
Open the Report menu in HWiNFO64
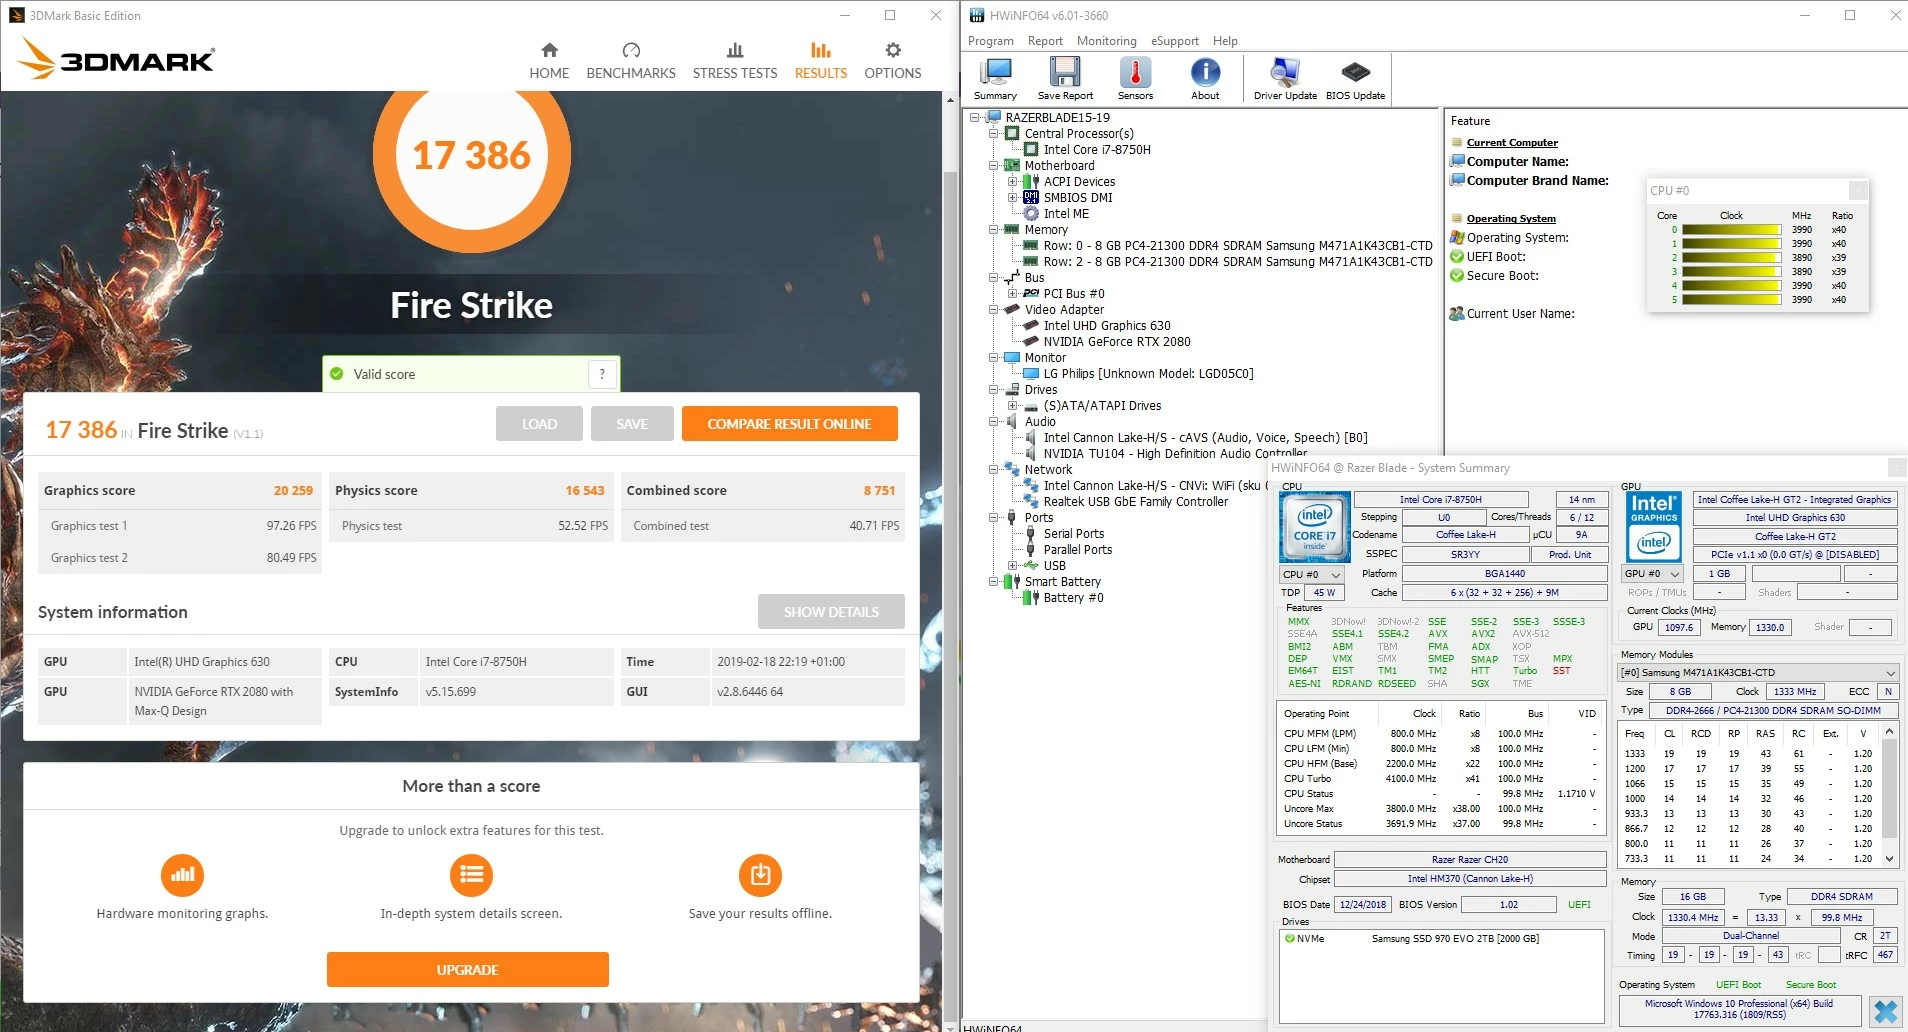pos(1045,41)
